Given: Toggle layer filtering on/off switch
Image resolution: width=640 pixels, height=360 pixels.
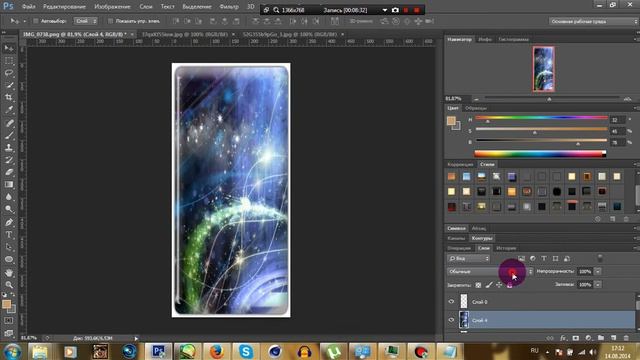Looking at the screenshot, I should point(600,258).
